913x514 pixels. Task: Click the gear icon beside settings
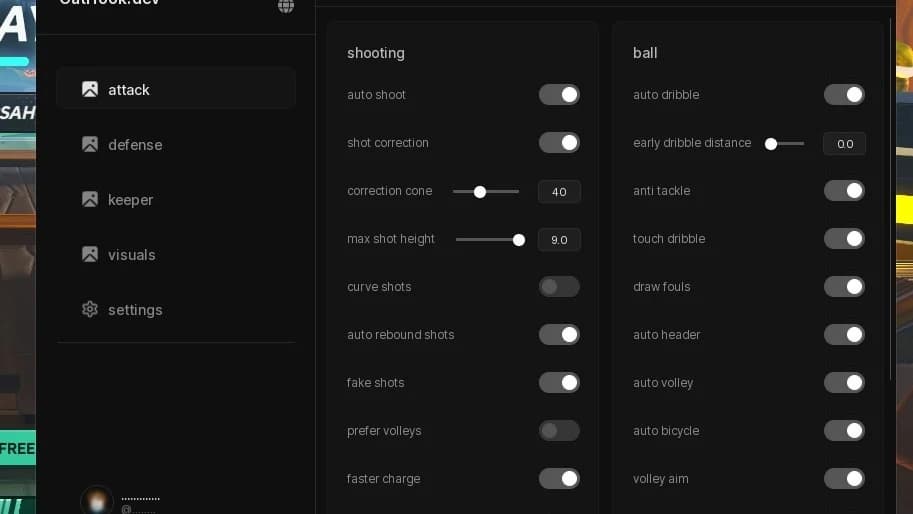tap(90, 309)
